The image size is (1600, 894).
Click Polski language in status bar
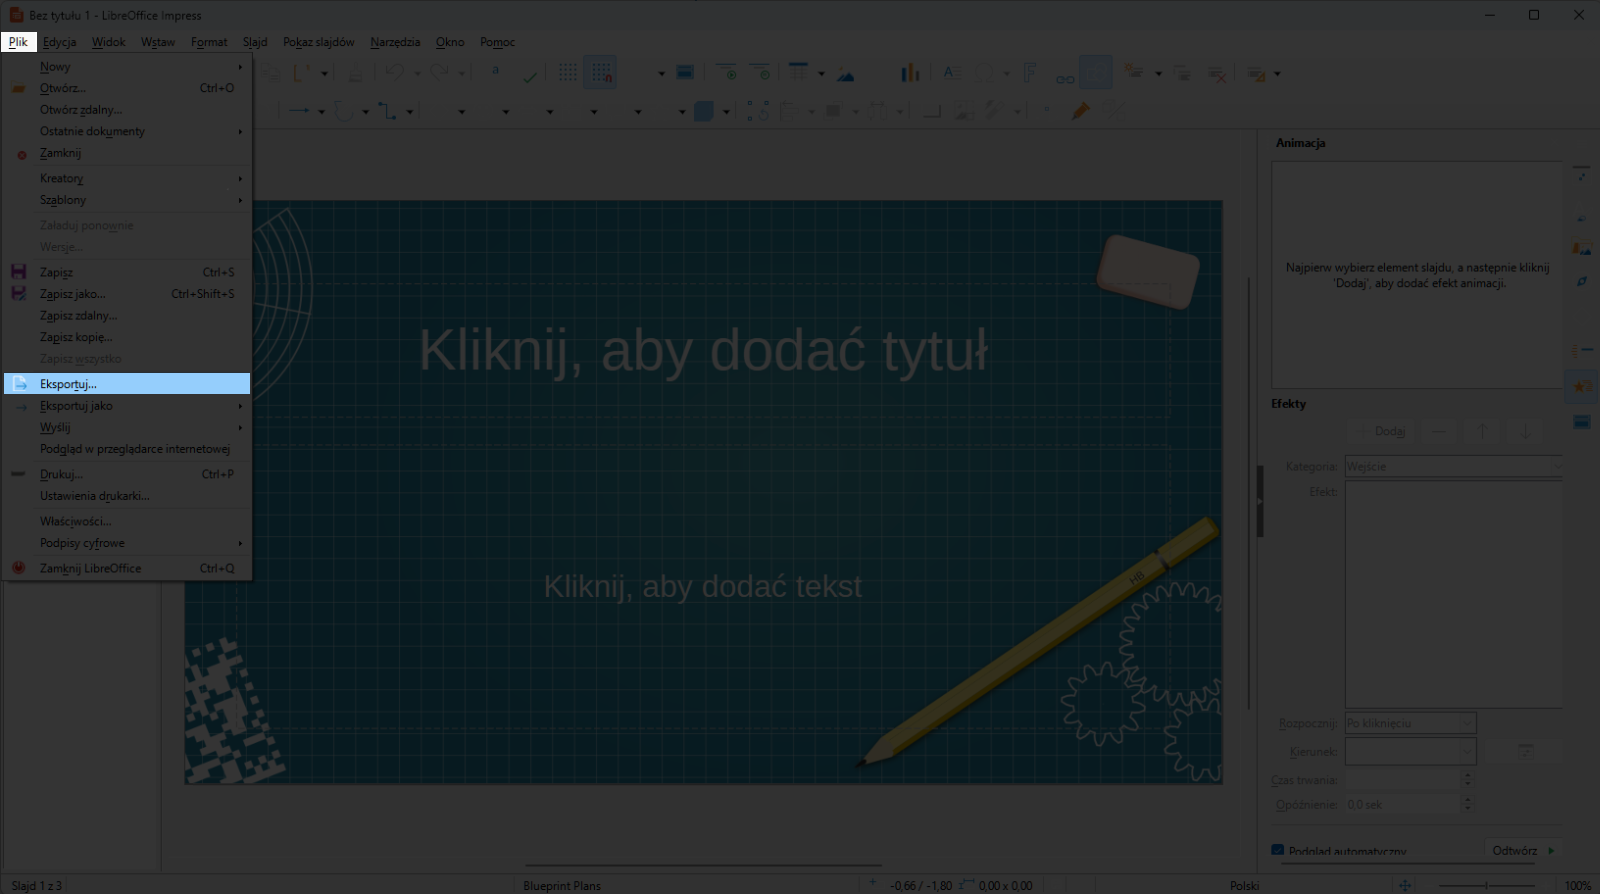[x=1244, y=885]
